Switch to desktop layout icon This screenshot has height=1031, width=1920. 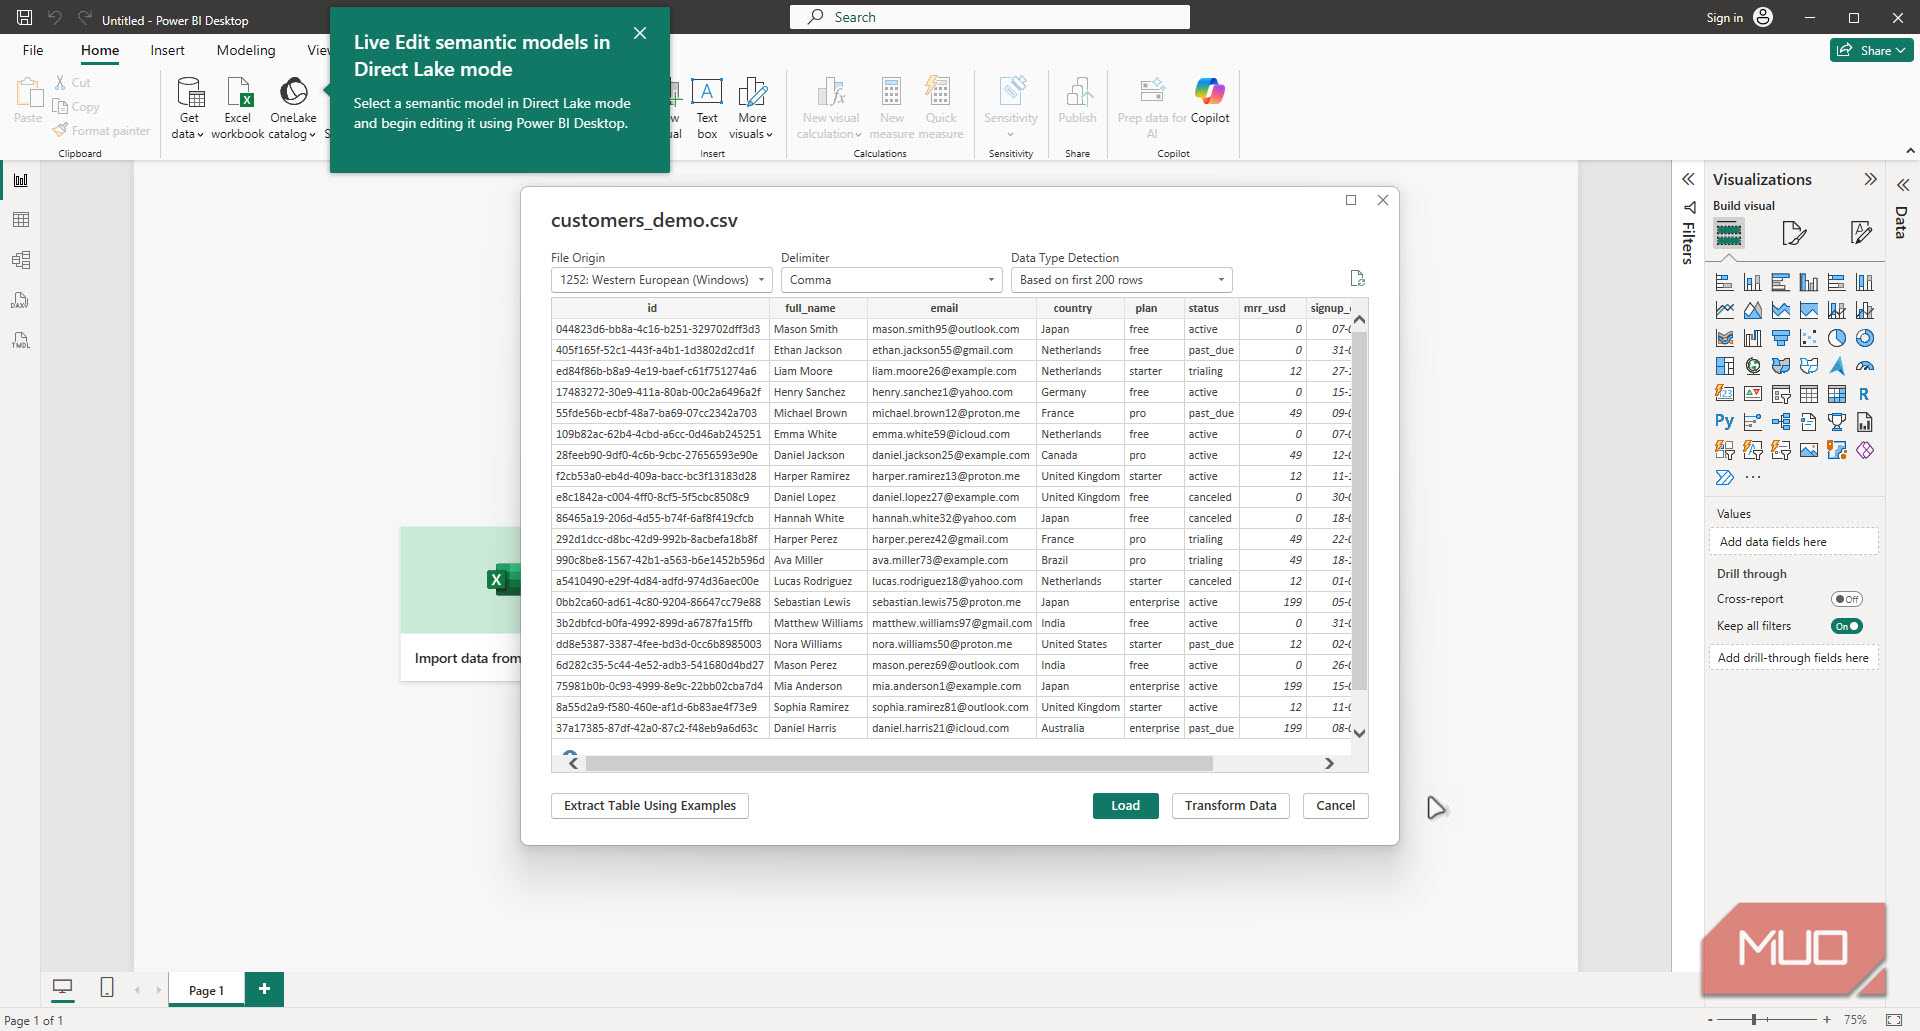(62, 988)
